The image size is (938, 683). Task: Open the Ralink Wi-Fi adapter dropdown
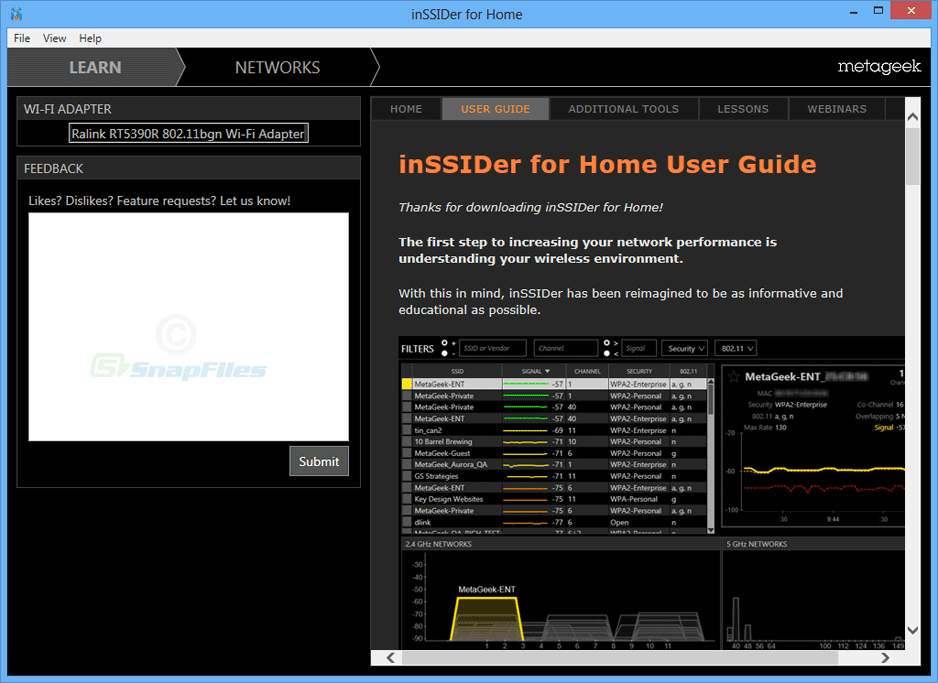click(x=188, y=133)
